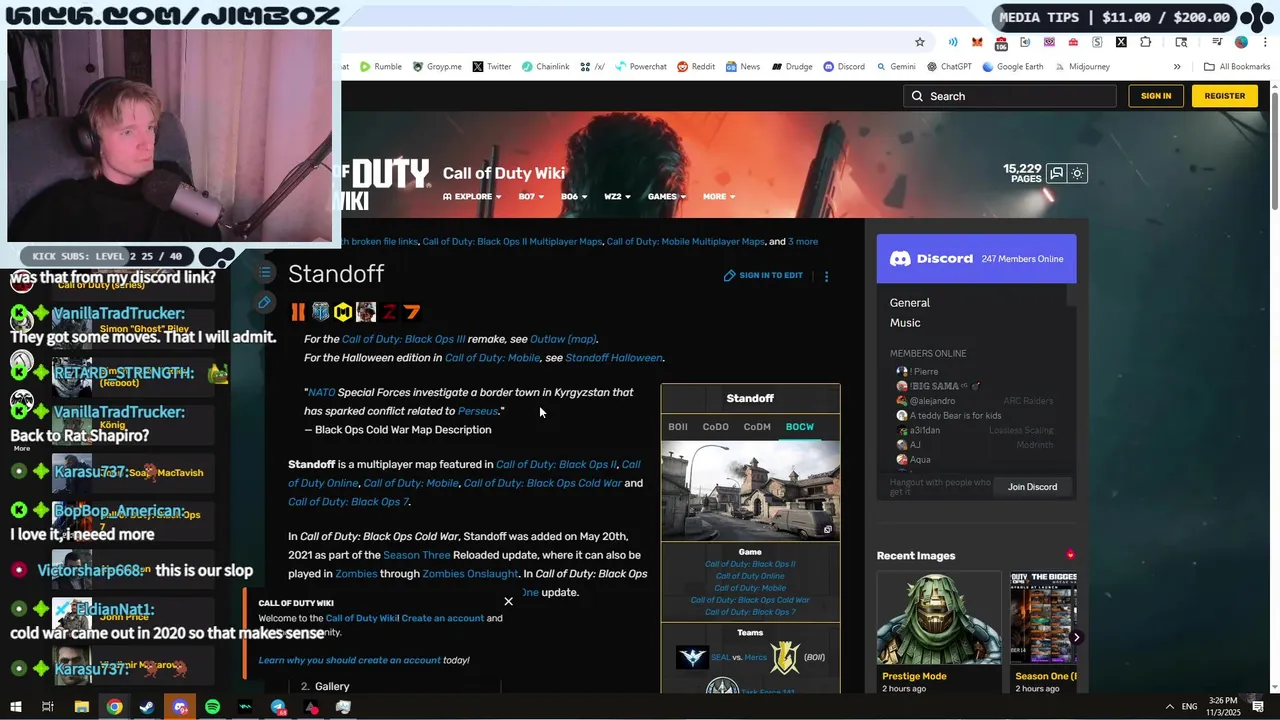This screenshot has height=720, width=1280.
Task: Click 'Create an account' in the popup
Action: tap(443, 618)
